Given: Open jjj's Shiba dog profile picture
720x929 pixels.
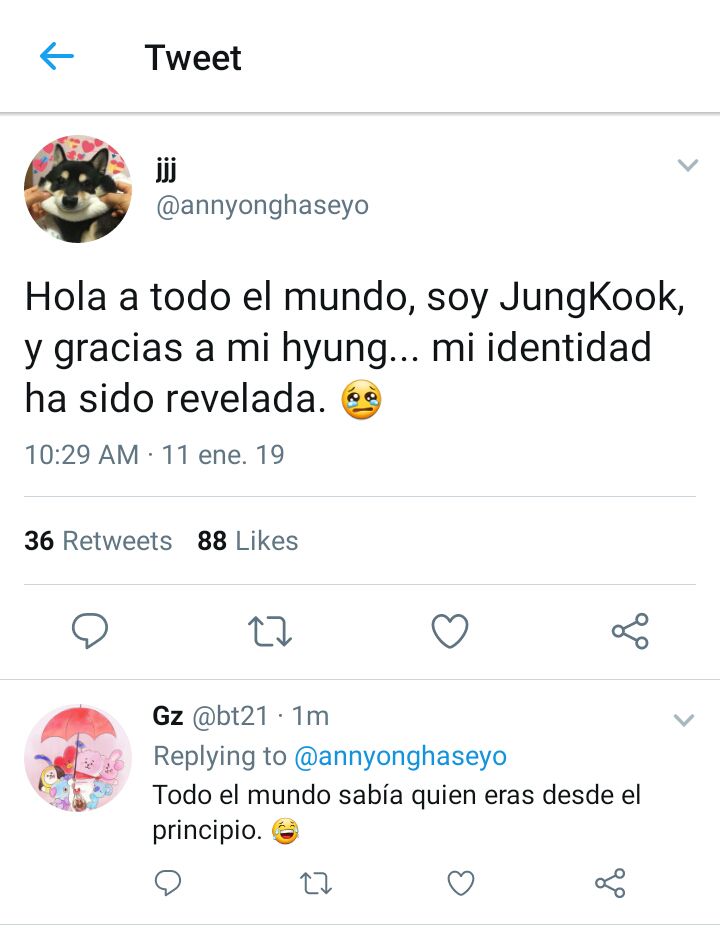Looking at the screenshot, I should pos(78,189).
